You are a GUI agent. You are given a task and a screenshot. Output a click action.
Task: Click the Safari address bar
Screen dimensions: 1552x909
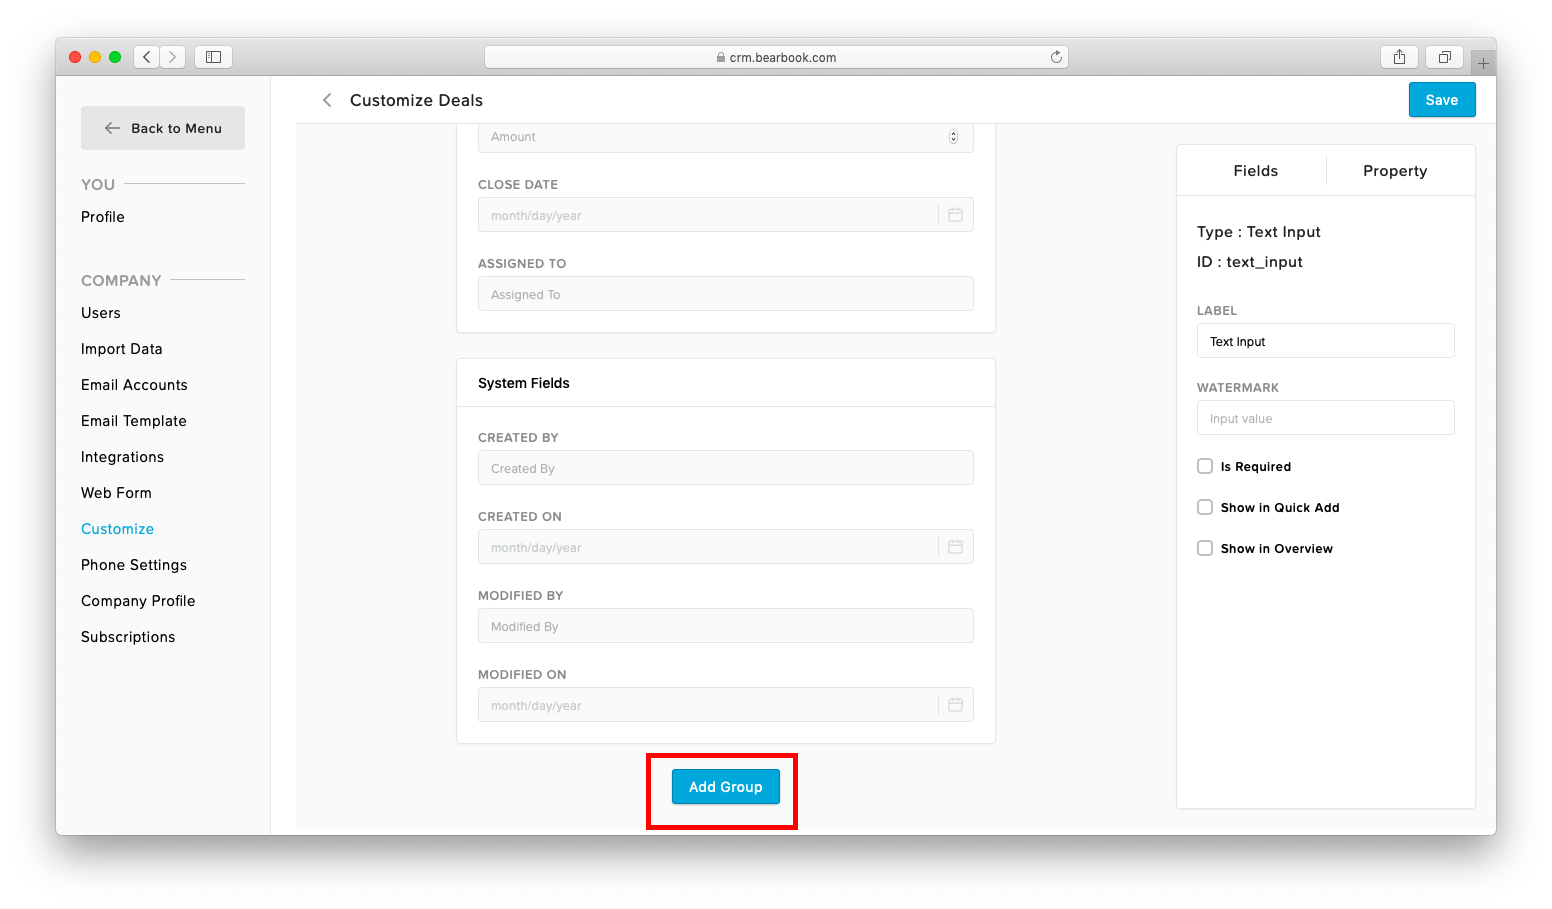point(776,57)
